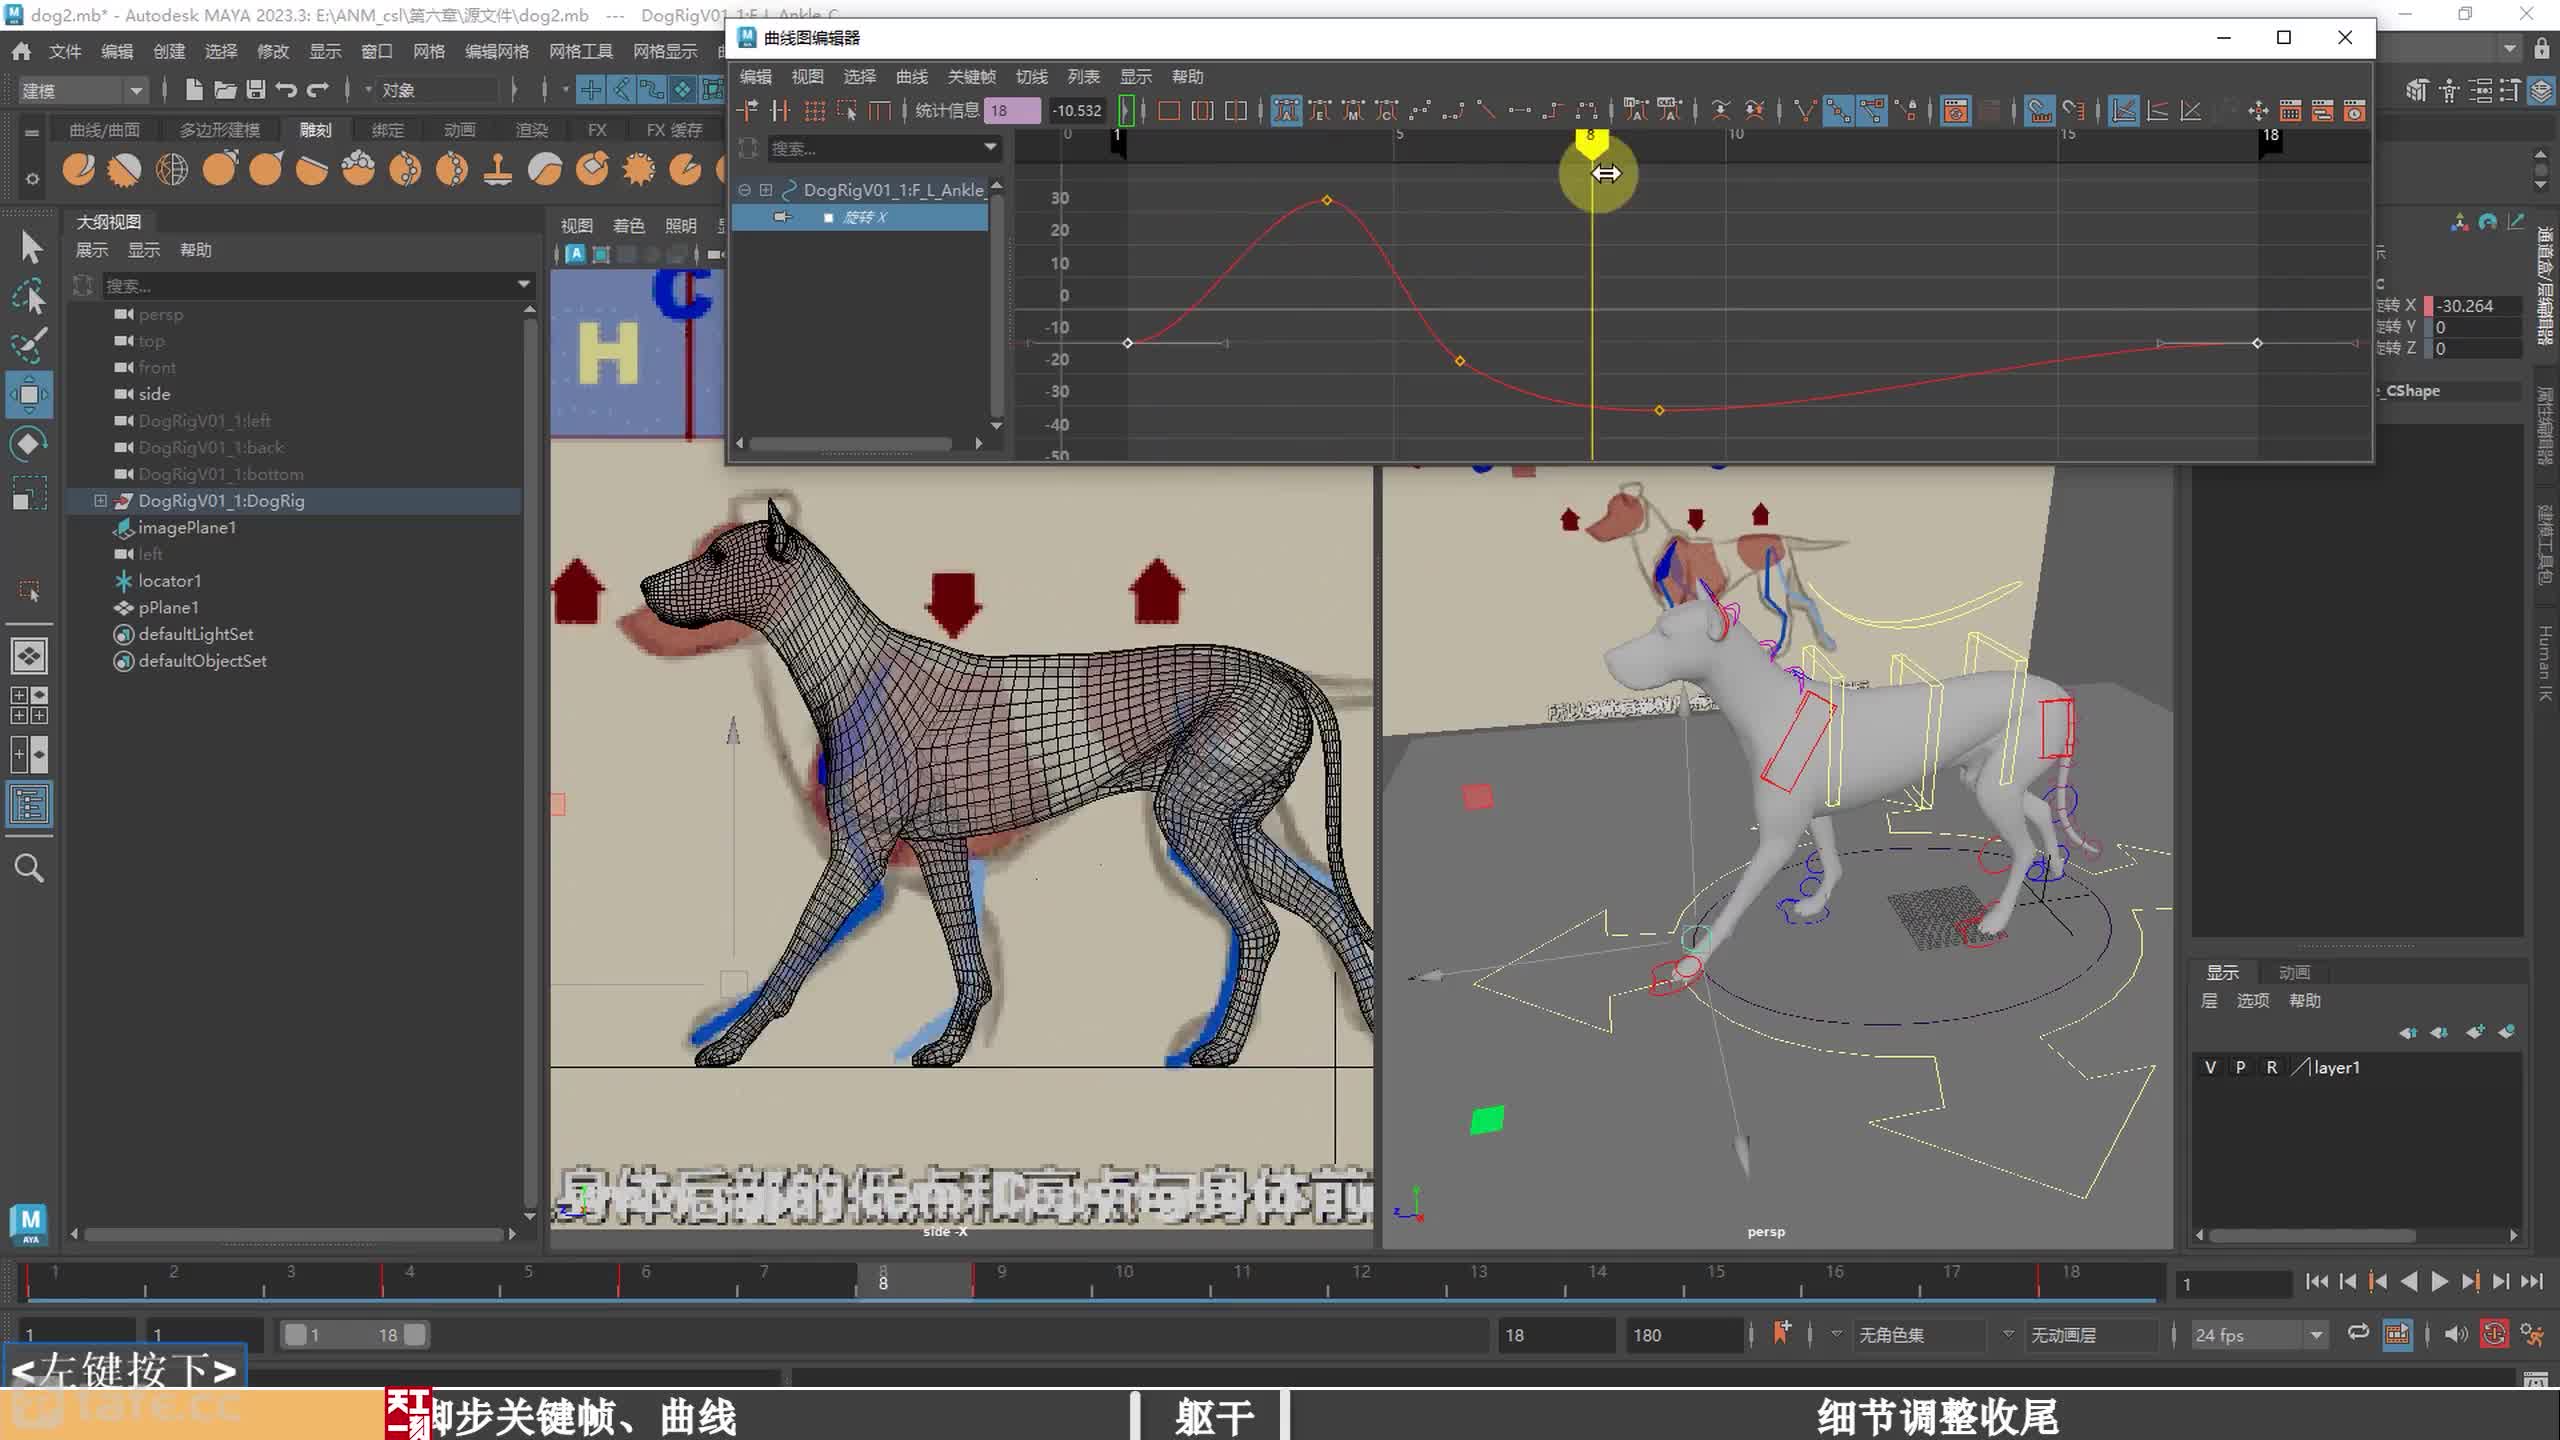Open the bookmark add icon in range slider
Screen dimensions: 2560x1440
coord(1782,1333)
